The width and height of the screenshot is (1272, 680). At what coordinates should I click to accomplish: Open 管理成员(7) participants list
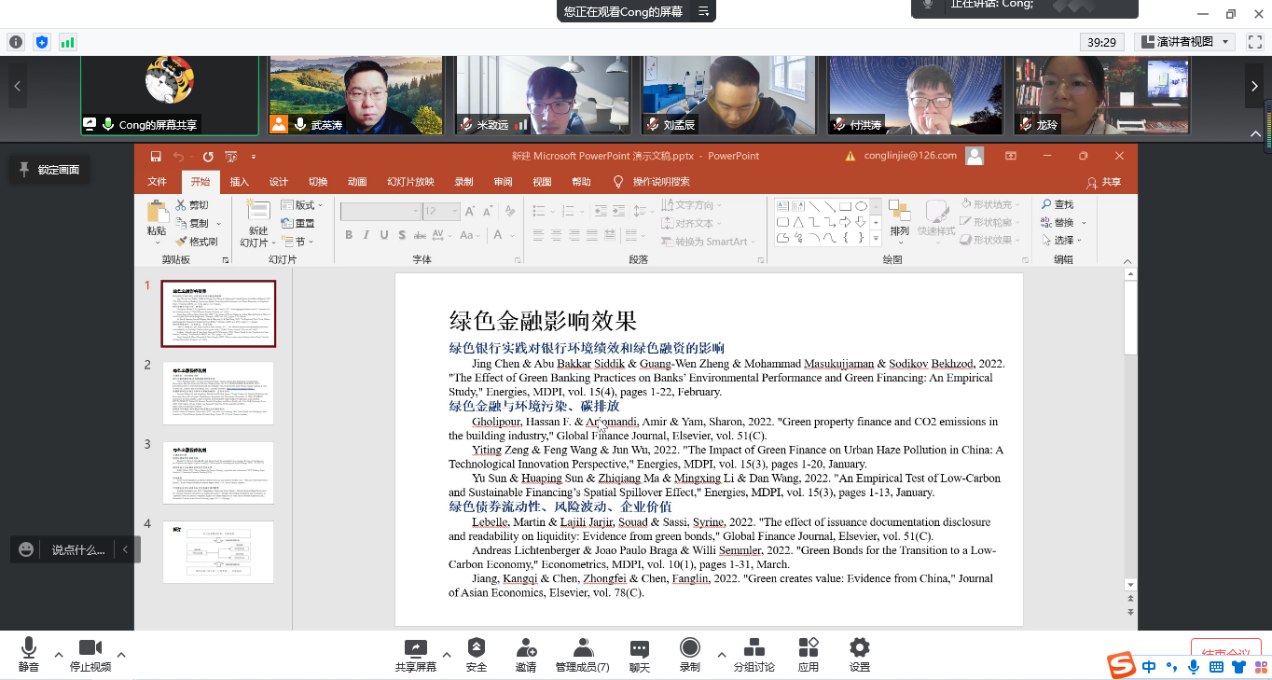pos(582,654)
